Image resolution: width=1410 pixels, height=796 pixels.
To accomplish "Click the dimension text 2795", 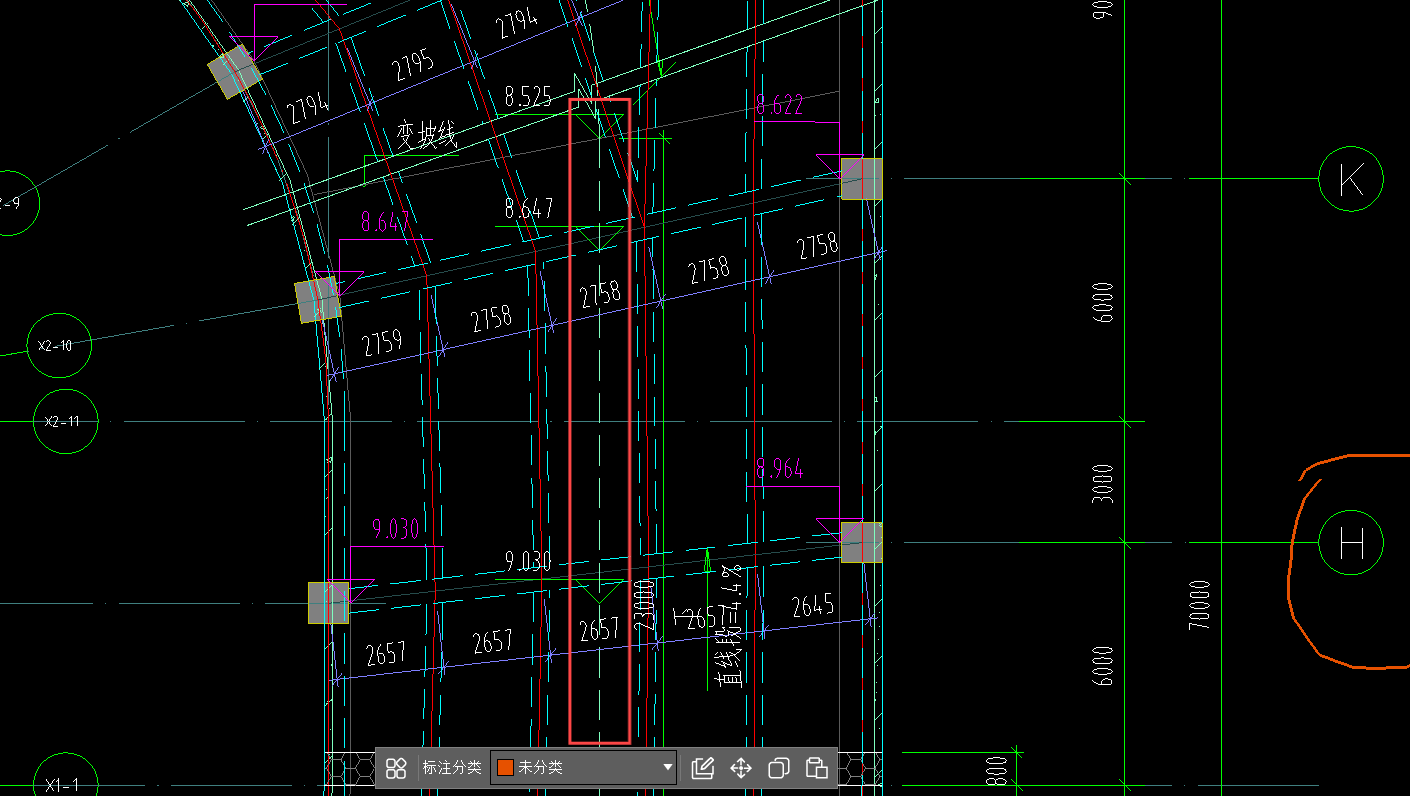I will [x=413, y=66].
